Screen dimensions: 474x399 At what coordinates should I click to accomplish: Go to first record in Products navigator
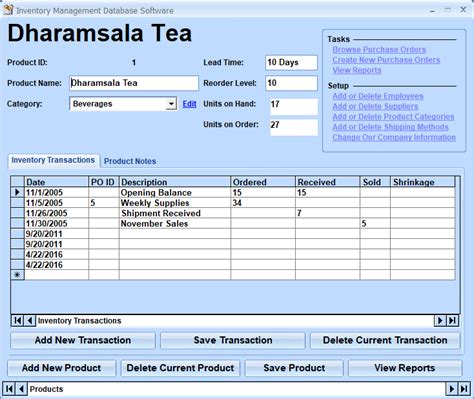pyautogui.click(x=9, y=389)
